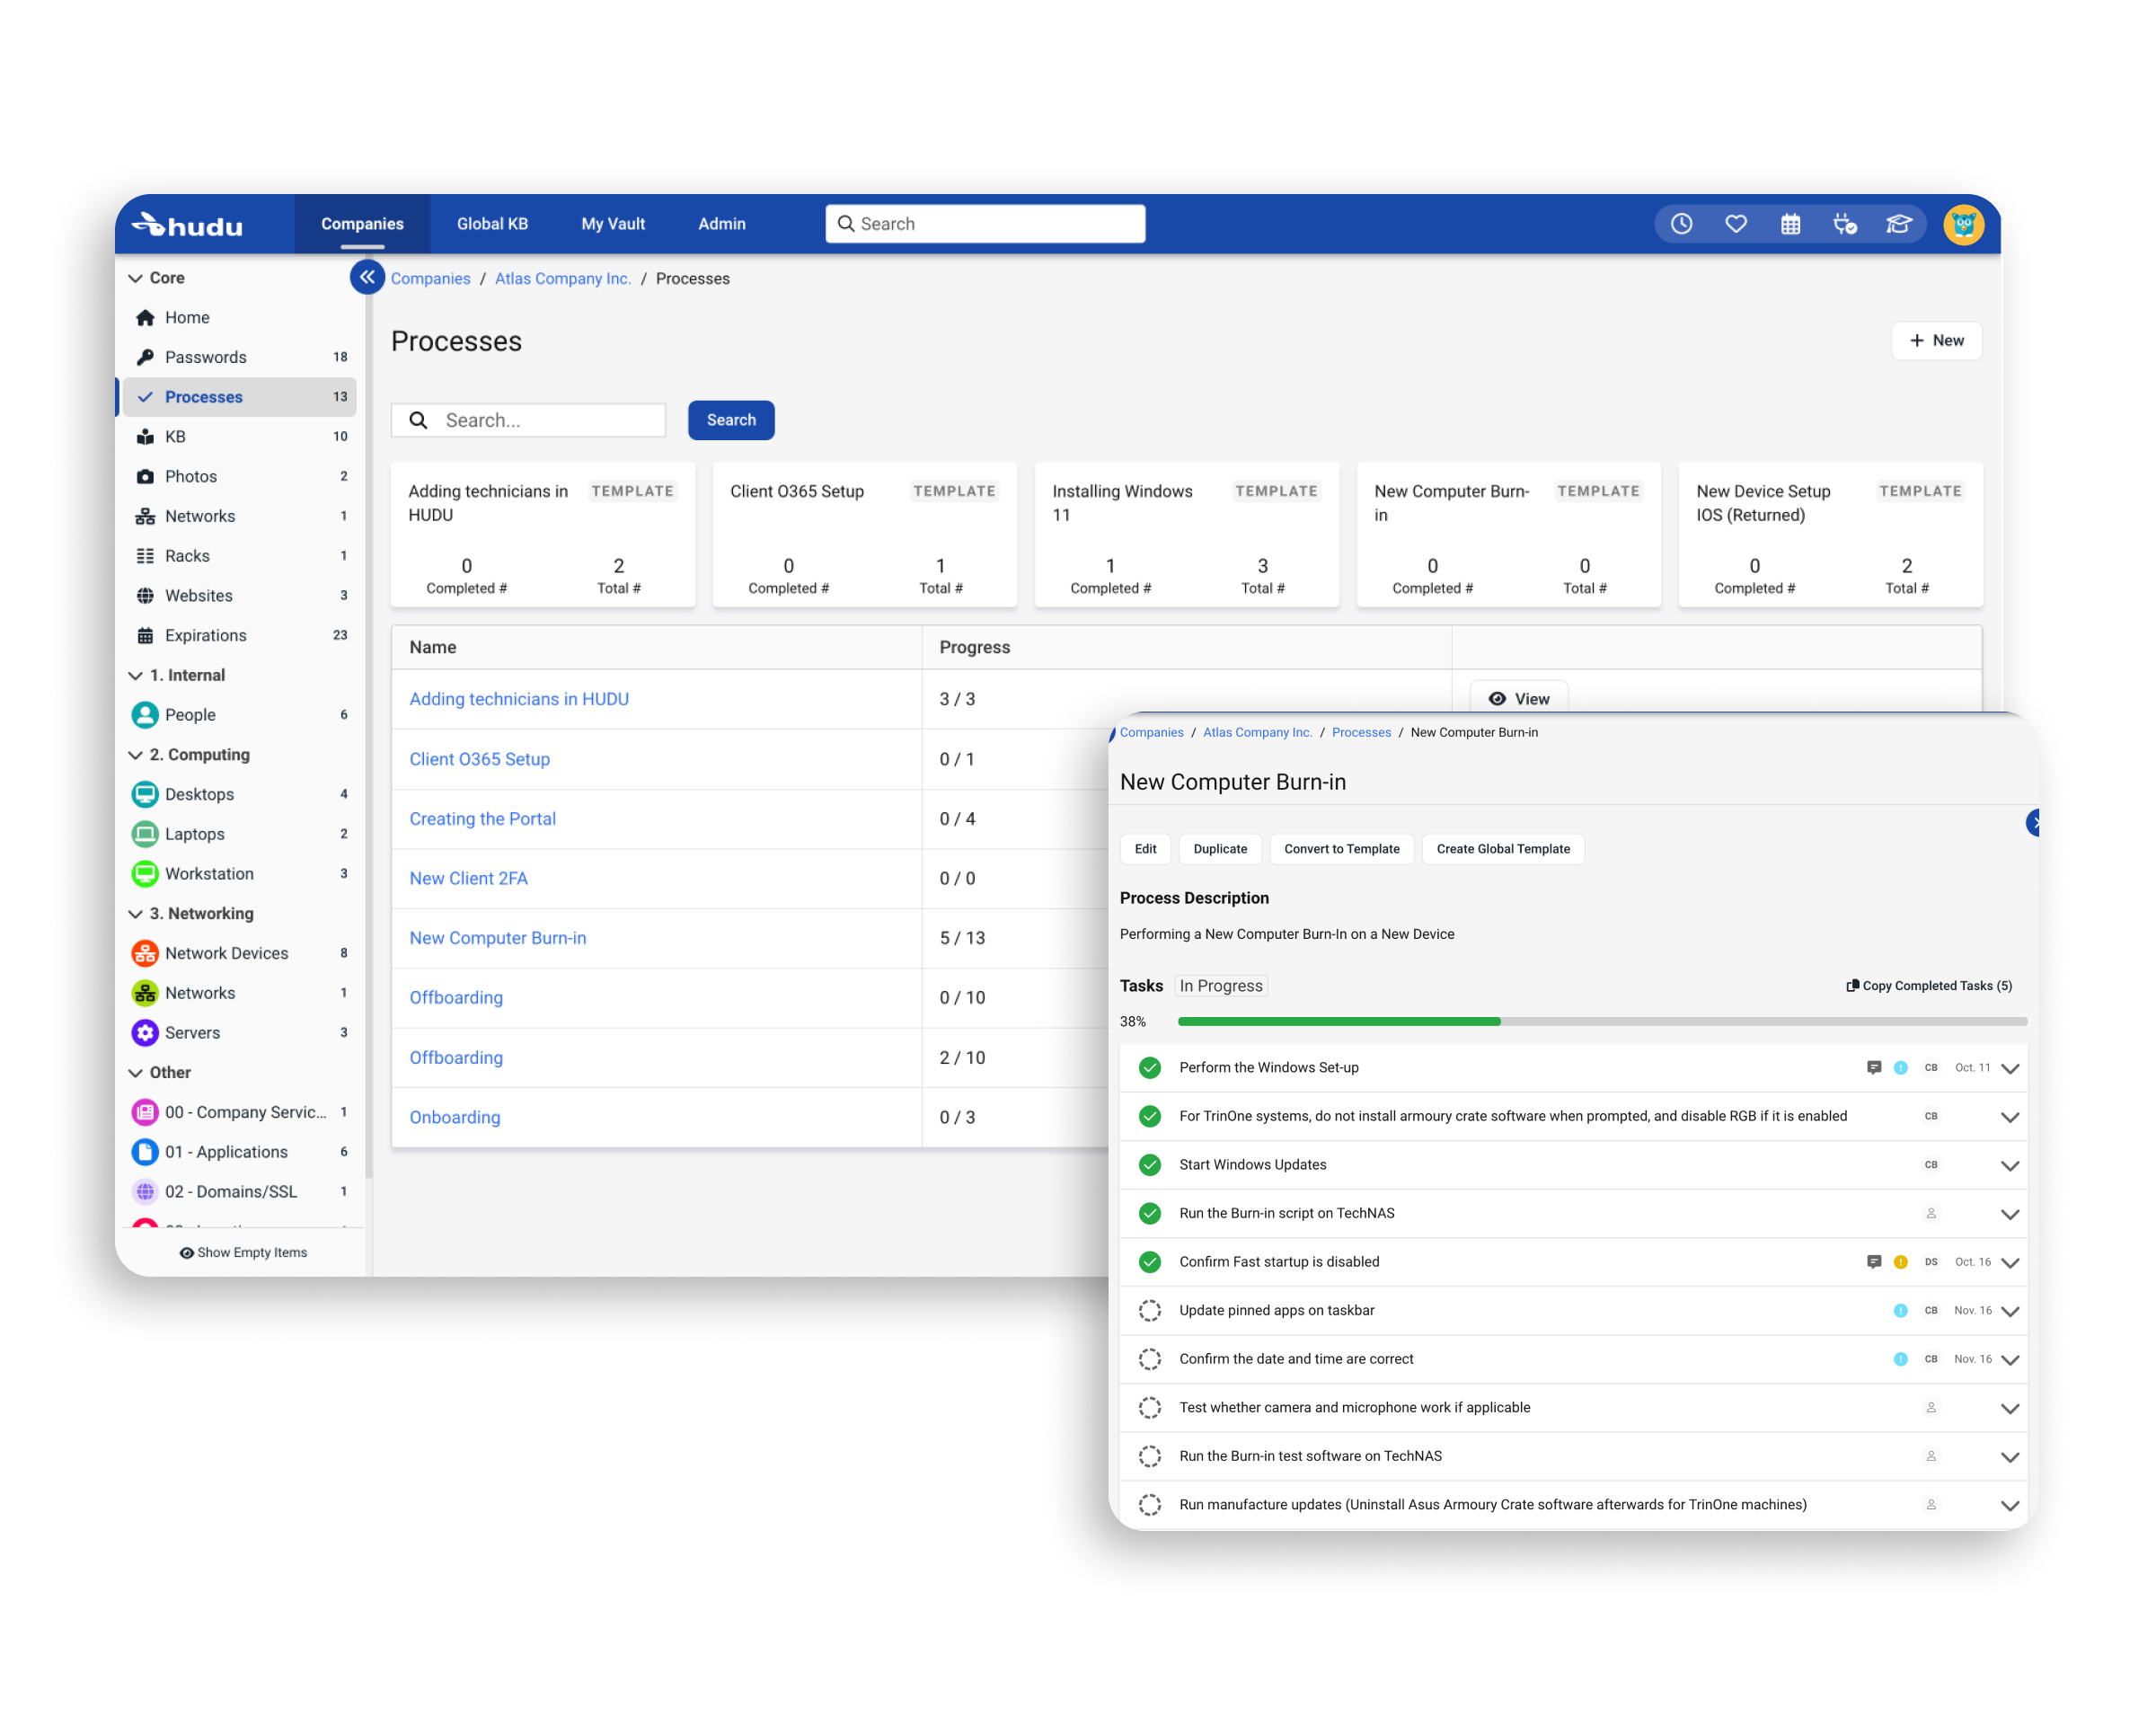Click the integrations plug icon
Image resolution: width=2156 pixels, height=1725 pixels.
1846,223
